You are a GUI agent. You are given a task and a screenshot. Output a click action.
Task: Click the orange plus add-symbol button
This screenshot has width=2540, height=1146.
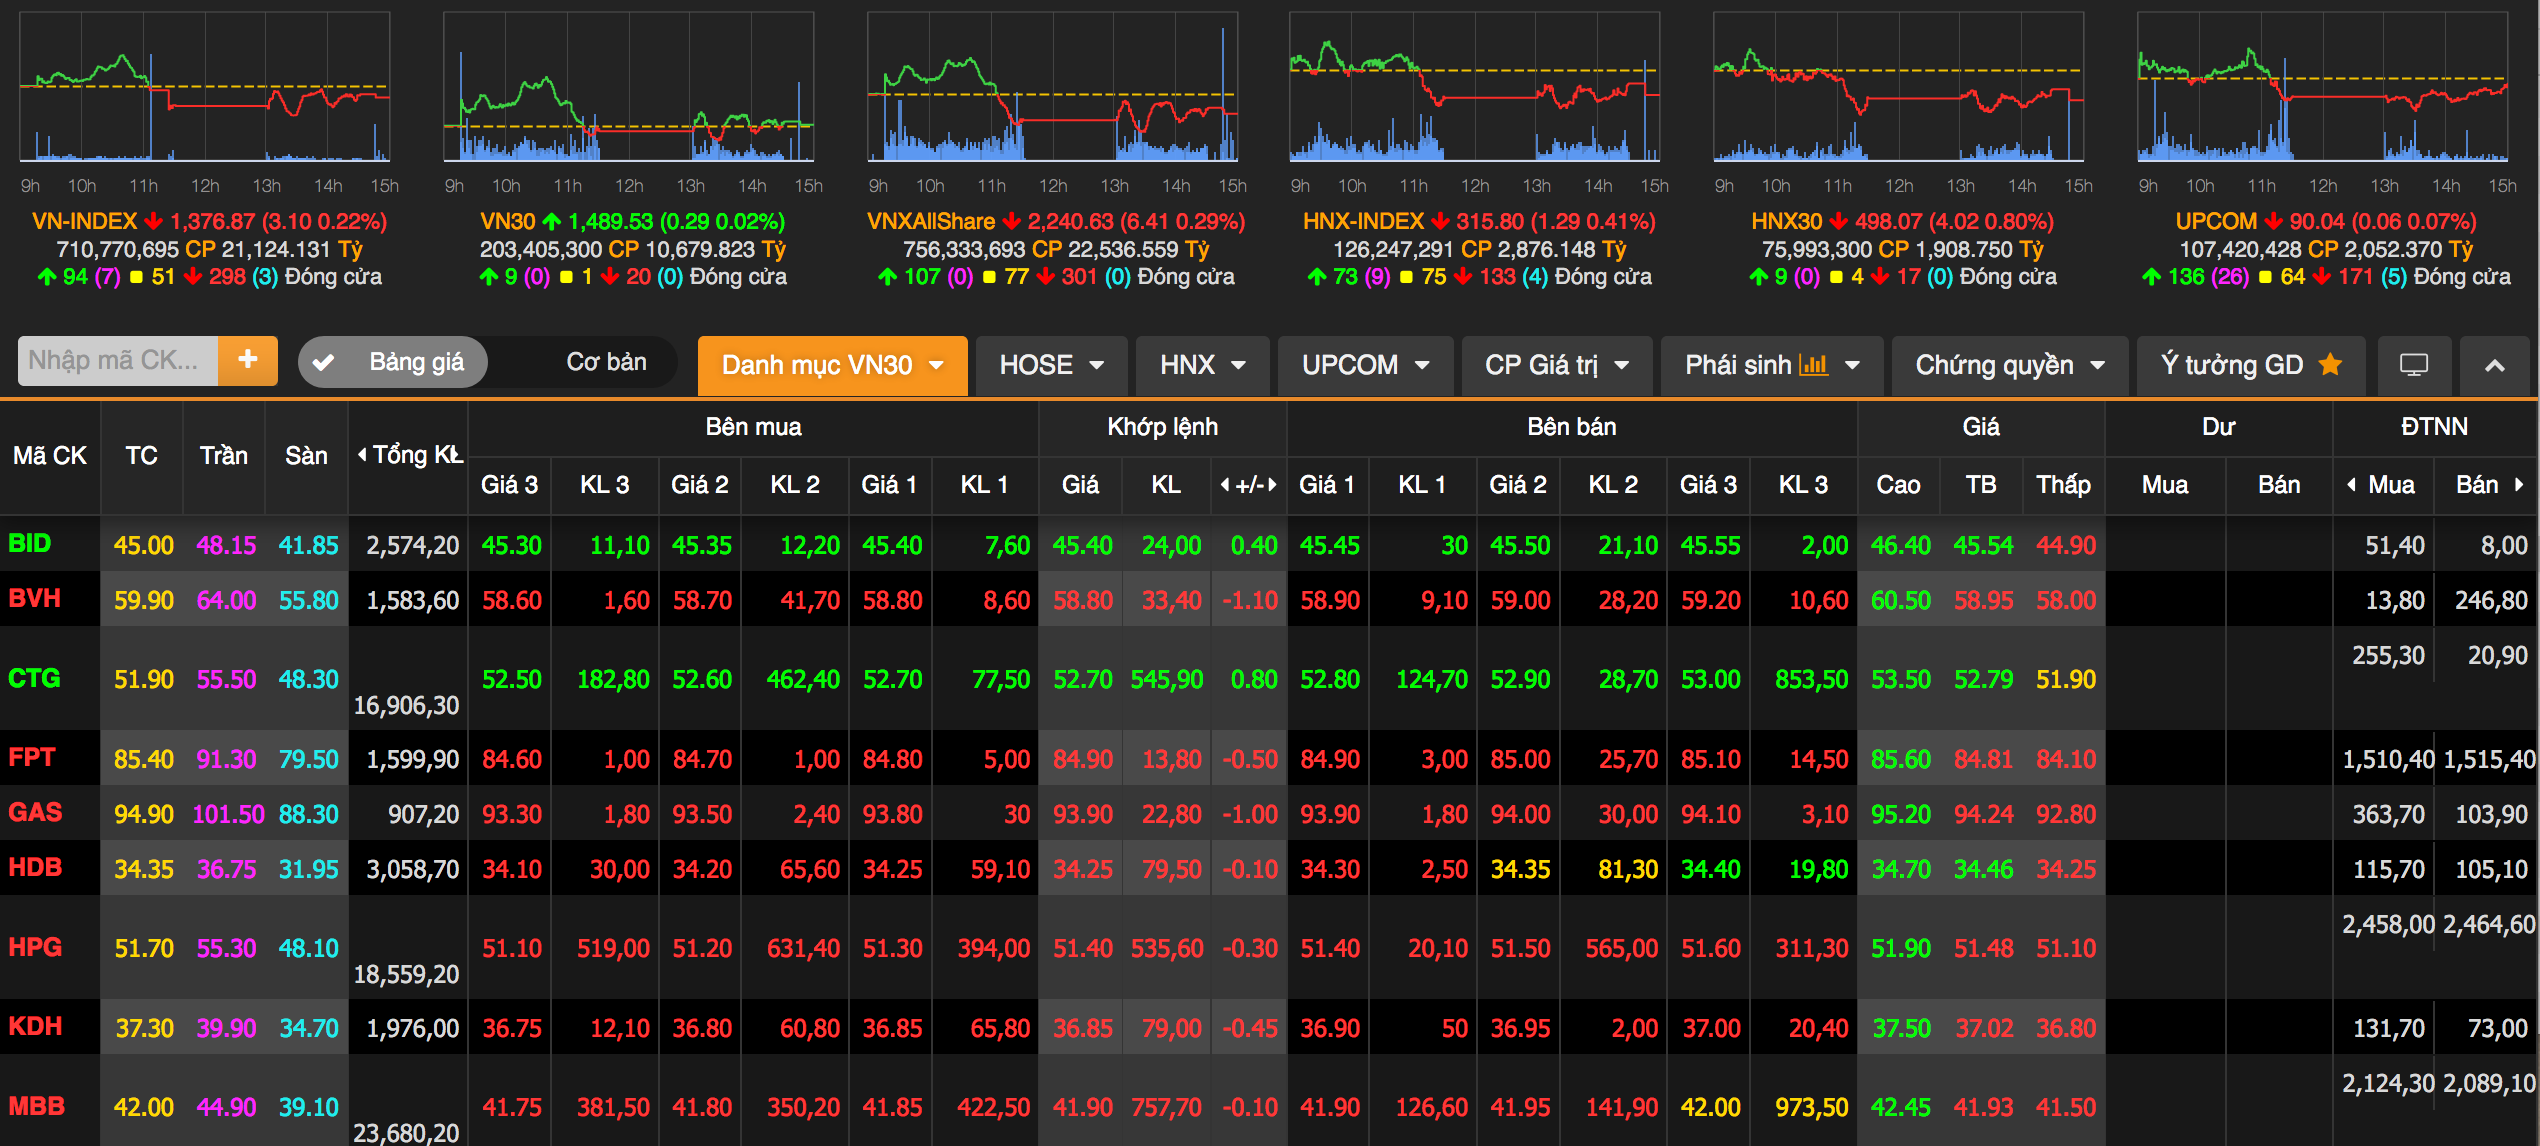(247, 360)
